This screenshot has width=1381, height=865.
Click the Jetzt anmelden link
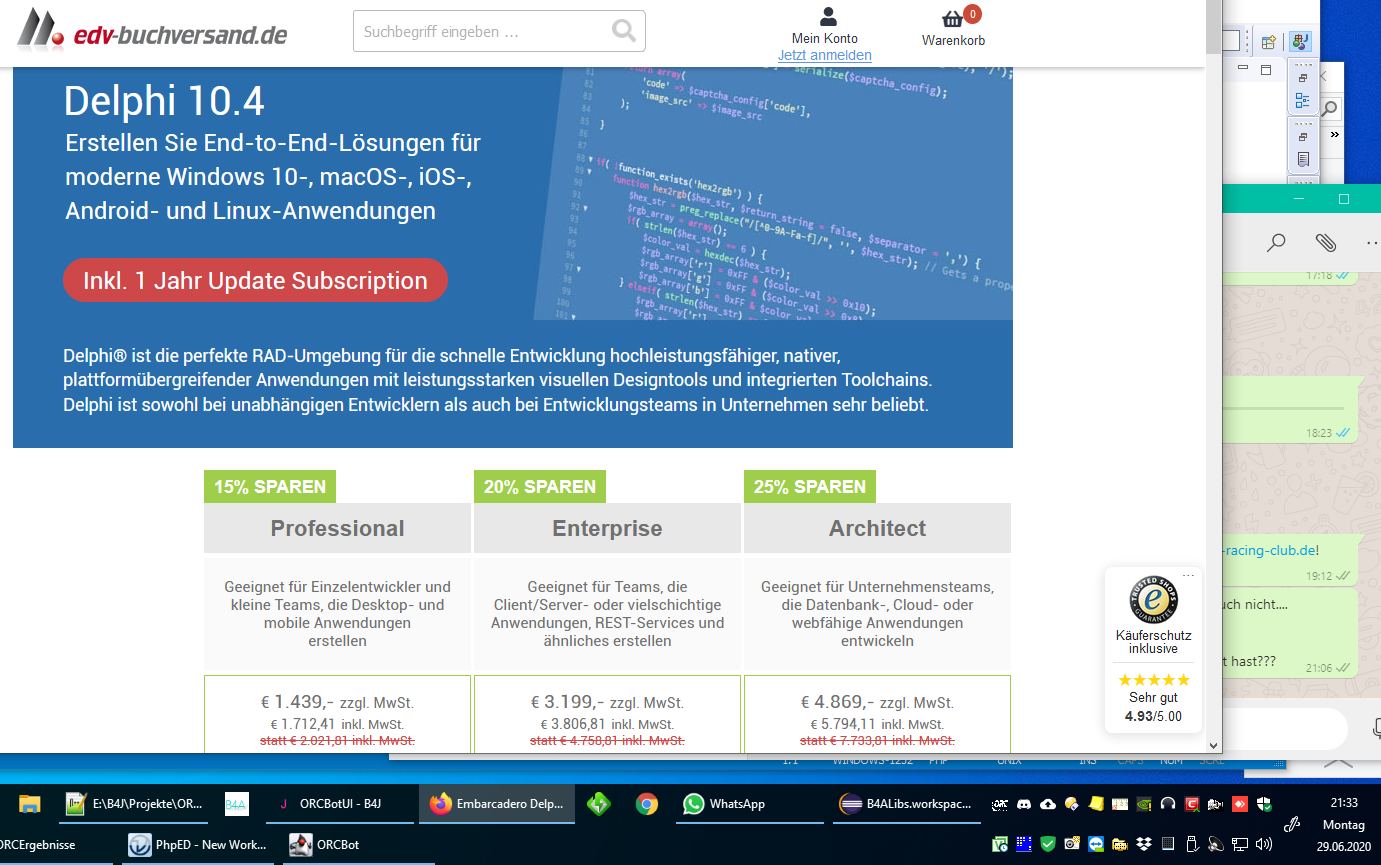tap(824, 56)
